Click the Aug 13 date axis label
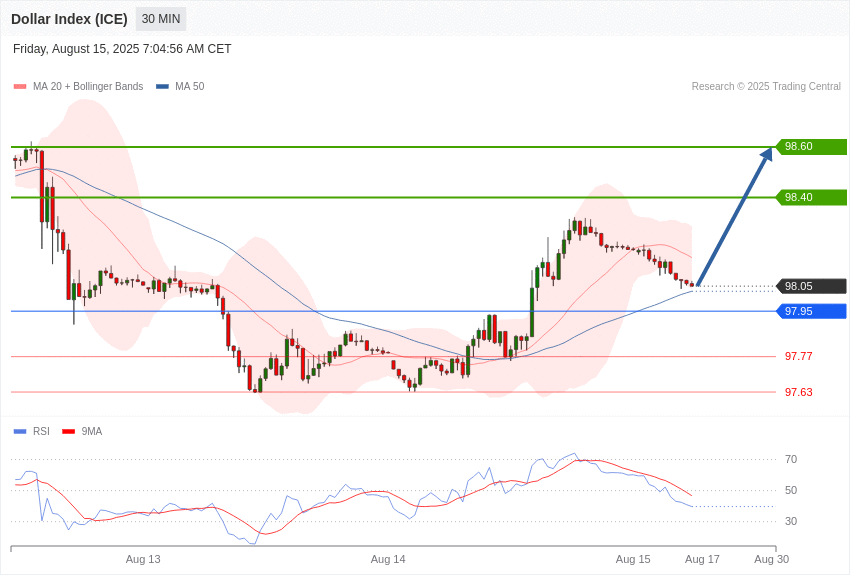The height and width of the screenshot is (576, 850). [143, 559]
